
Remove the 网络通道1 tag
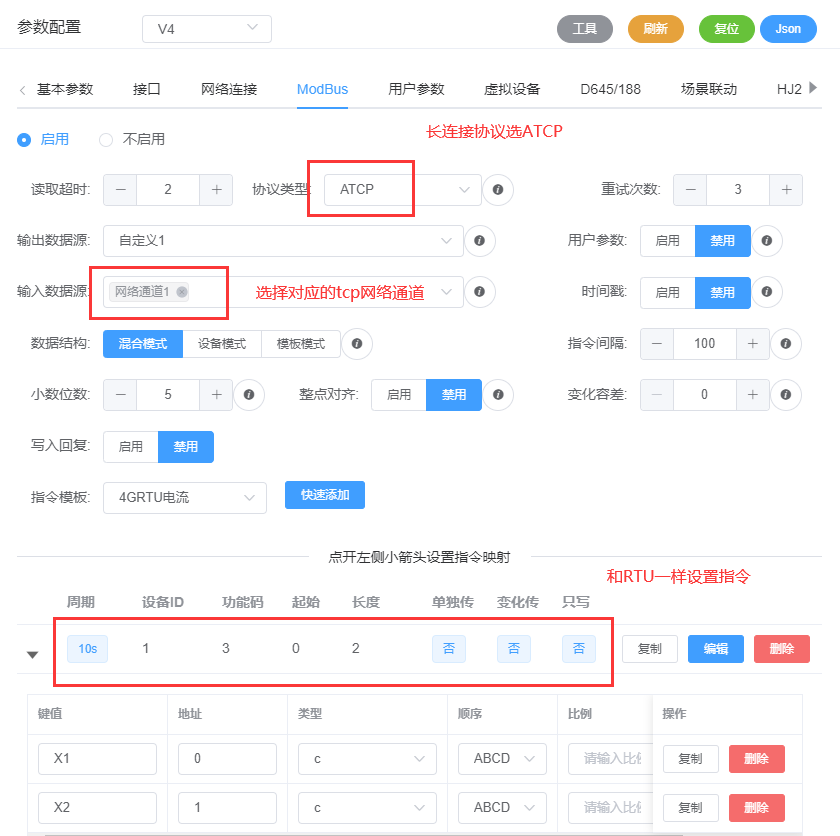tap(181, 292)
